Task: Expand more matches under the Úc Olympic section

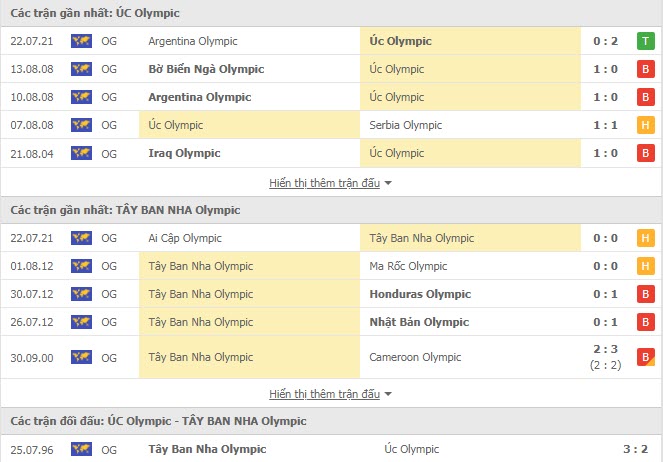Action: [330, 183]
